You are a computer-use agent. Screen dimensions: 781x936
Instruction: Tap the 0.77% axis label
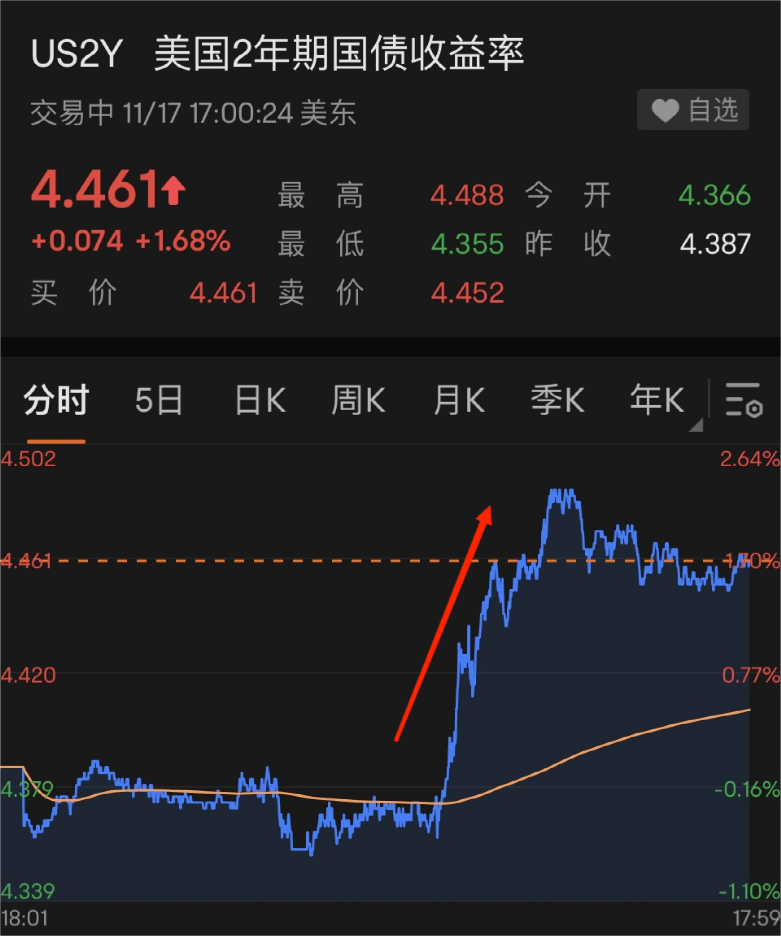(751, 675)
